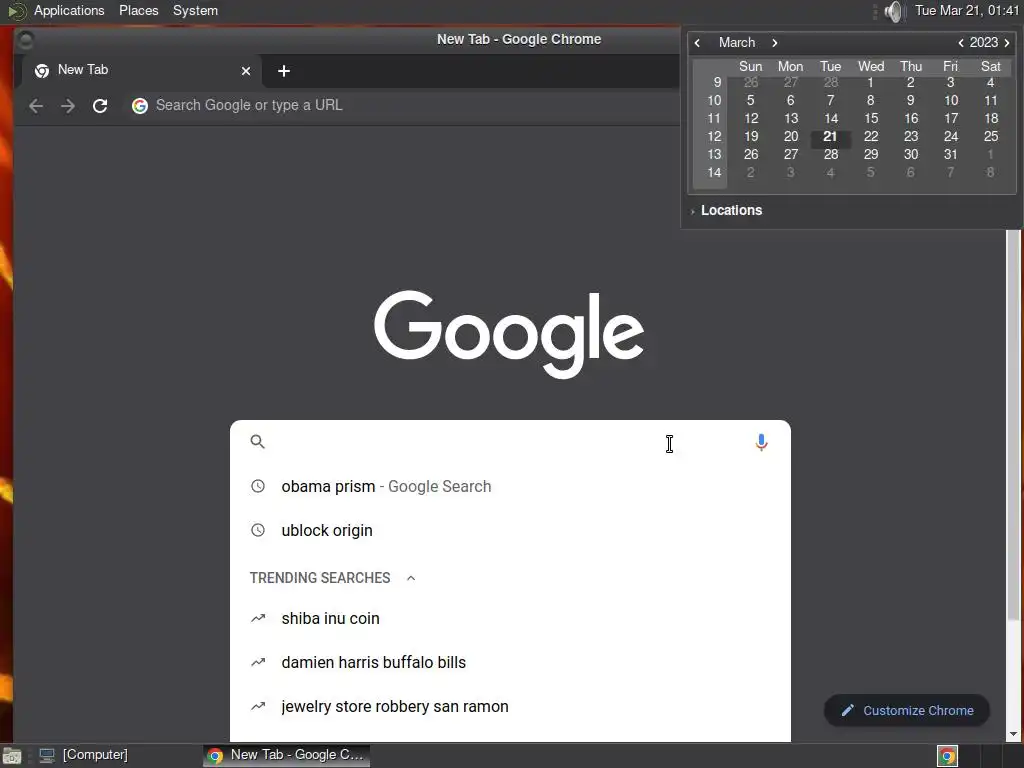
Task: Click the magnifier icon in the search box
Action: pyautogui.click(x=257, y=441)
